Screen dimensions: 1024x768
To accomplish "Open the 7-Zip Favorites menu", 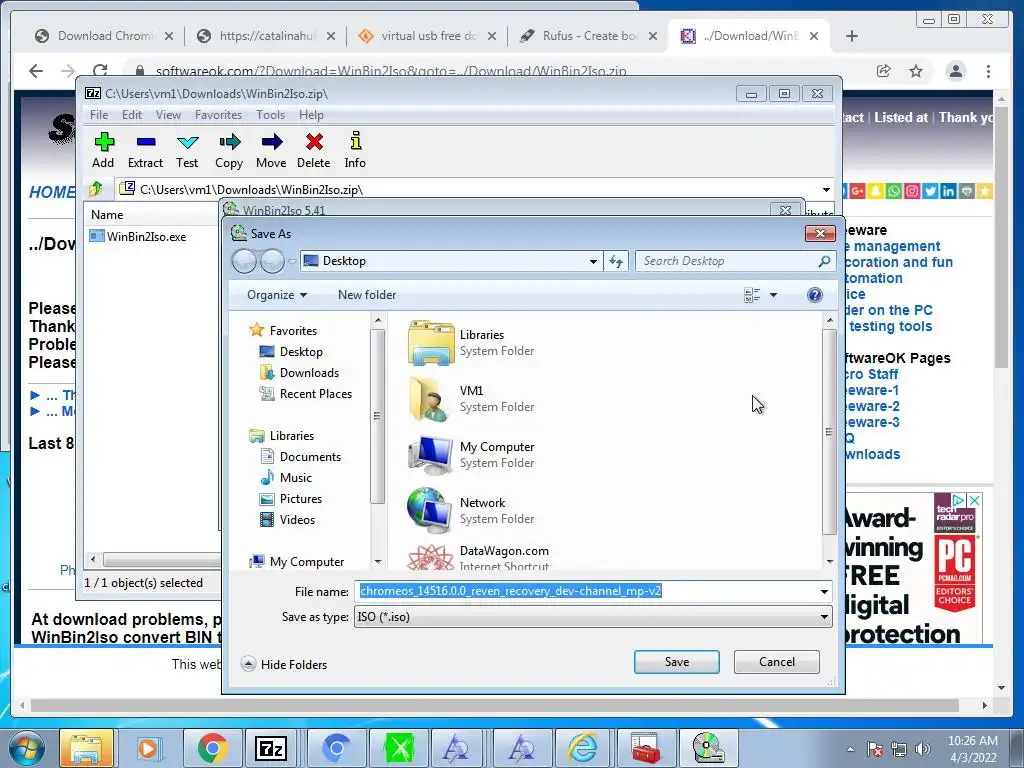I will pos(219,115).
